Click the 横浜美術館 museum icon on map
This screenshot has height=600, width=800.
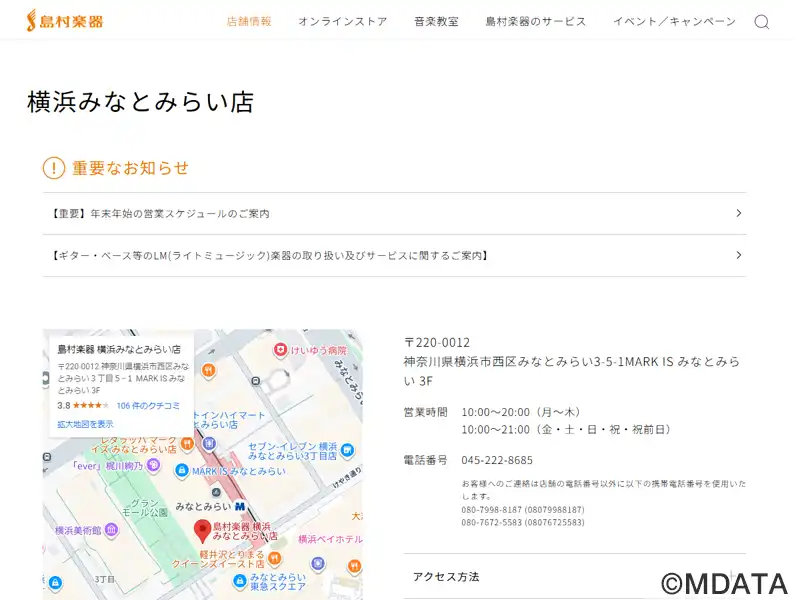(111, 530)
